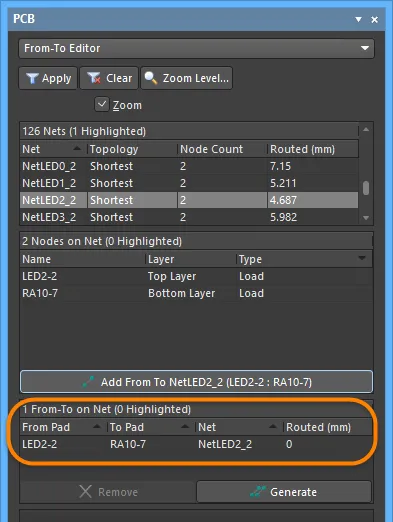The height and width of the screenshot is (522, 393).
Task: Click the Apply filter funnel icon
Action: (x=32, y=78)
